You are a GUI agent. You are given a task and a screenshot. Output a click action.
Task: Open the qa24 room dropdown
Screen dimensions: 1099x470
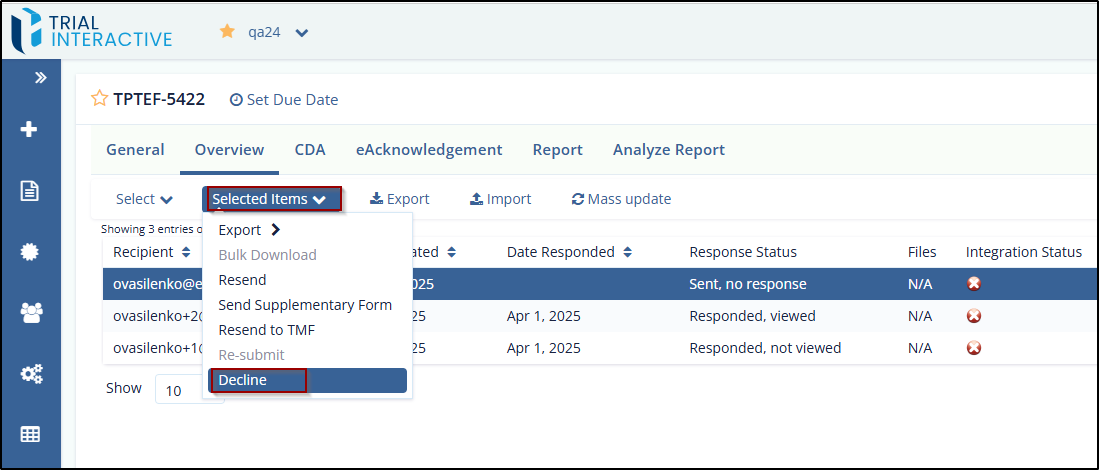[301, 33]
